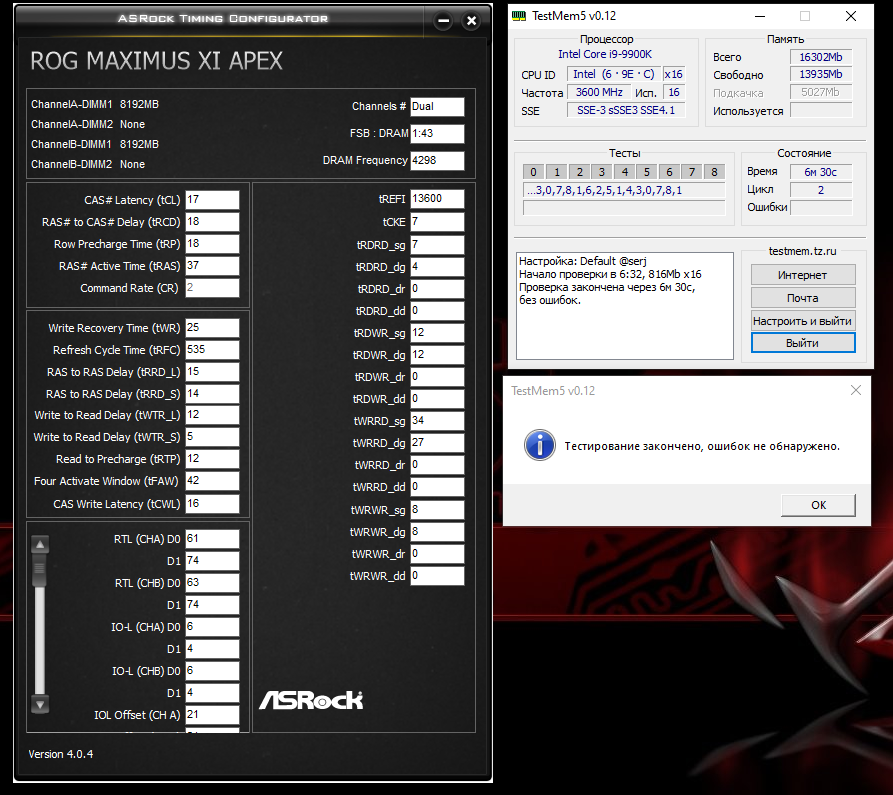Click the Four Activate Window (tFAW) field
This screenshot has width=893, height=795.
(x=212, y=481)
